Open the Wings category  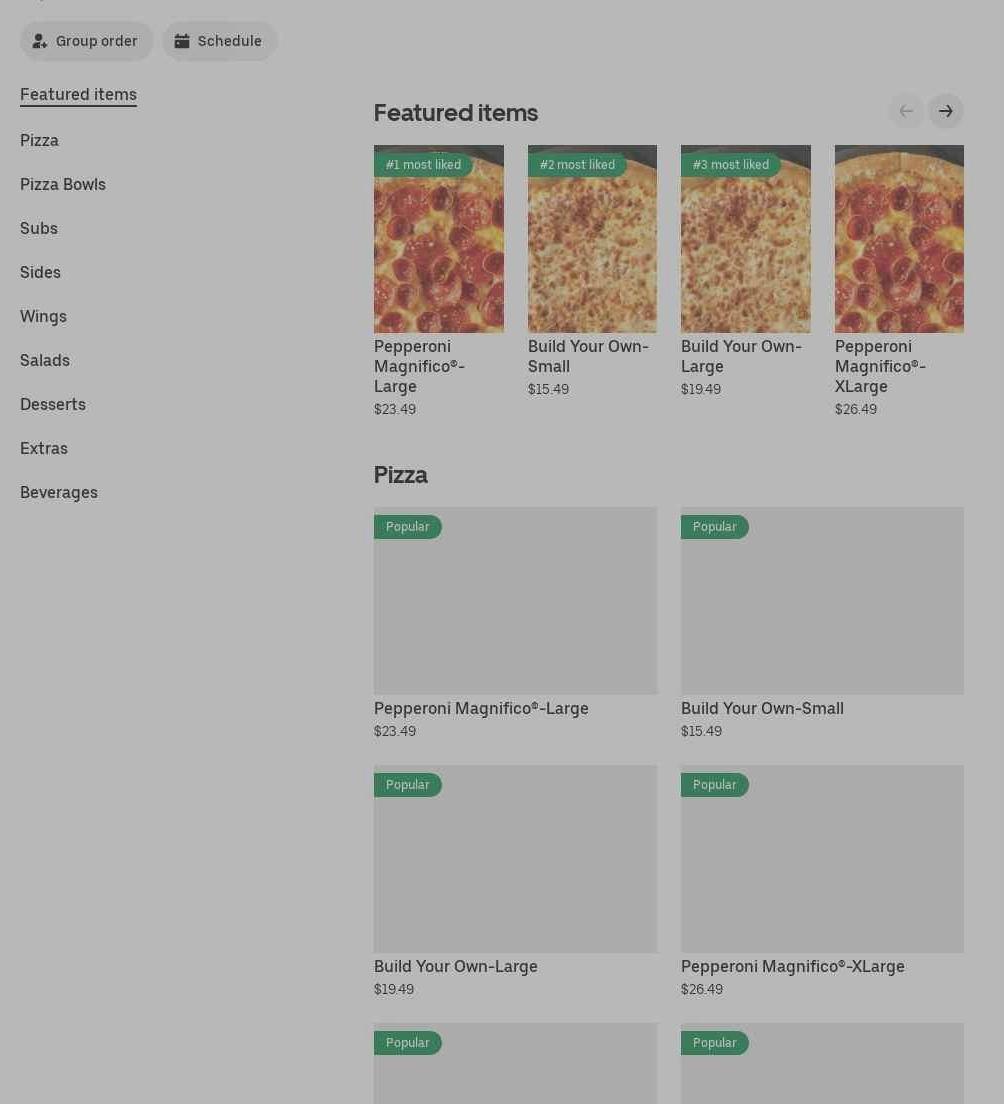pyautogui.click(x=43, y=317)
